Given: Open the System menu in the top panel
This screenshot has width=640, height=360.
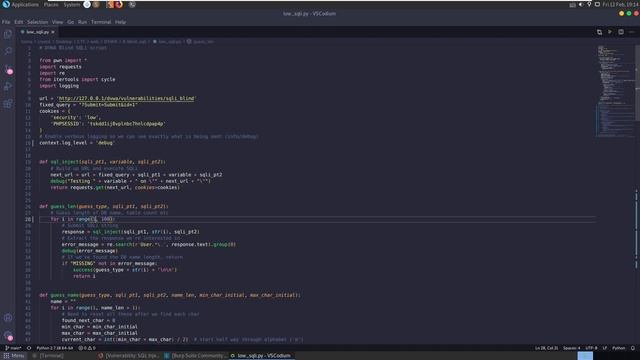Looking at the screenshot, I should [x=72, y=4].
